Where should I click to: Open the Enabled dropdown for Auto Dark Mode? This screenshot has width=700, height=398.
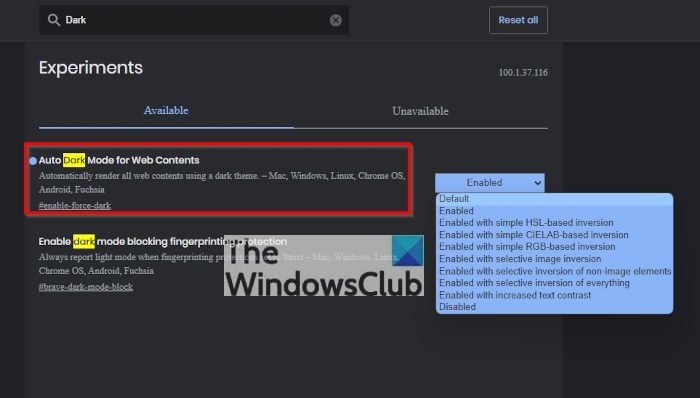pyautogui.click(x=490, y=182)
